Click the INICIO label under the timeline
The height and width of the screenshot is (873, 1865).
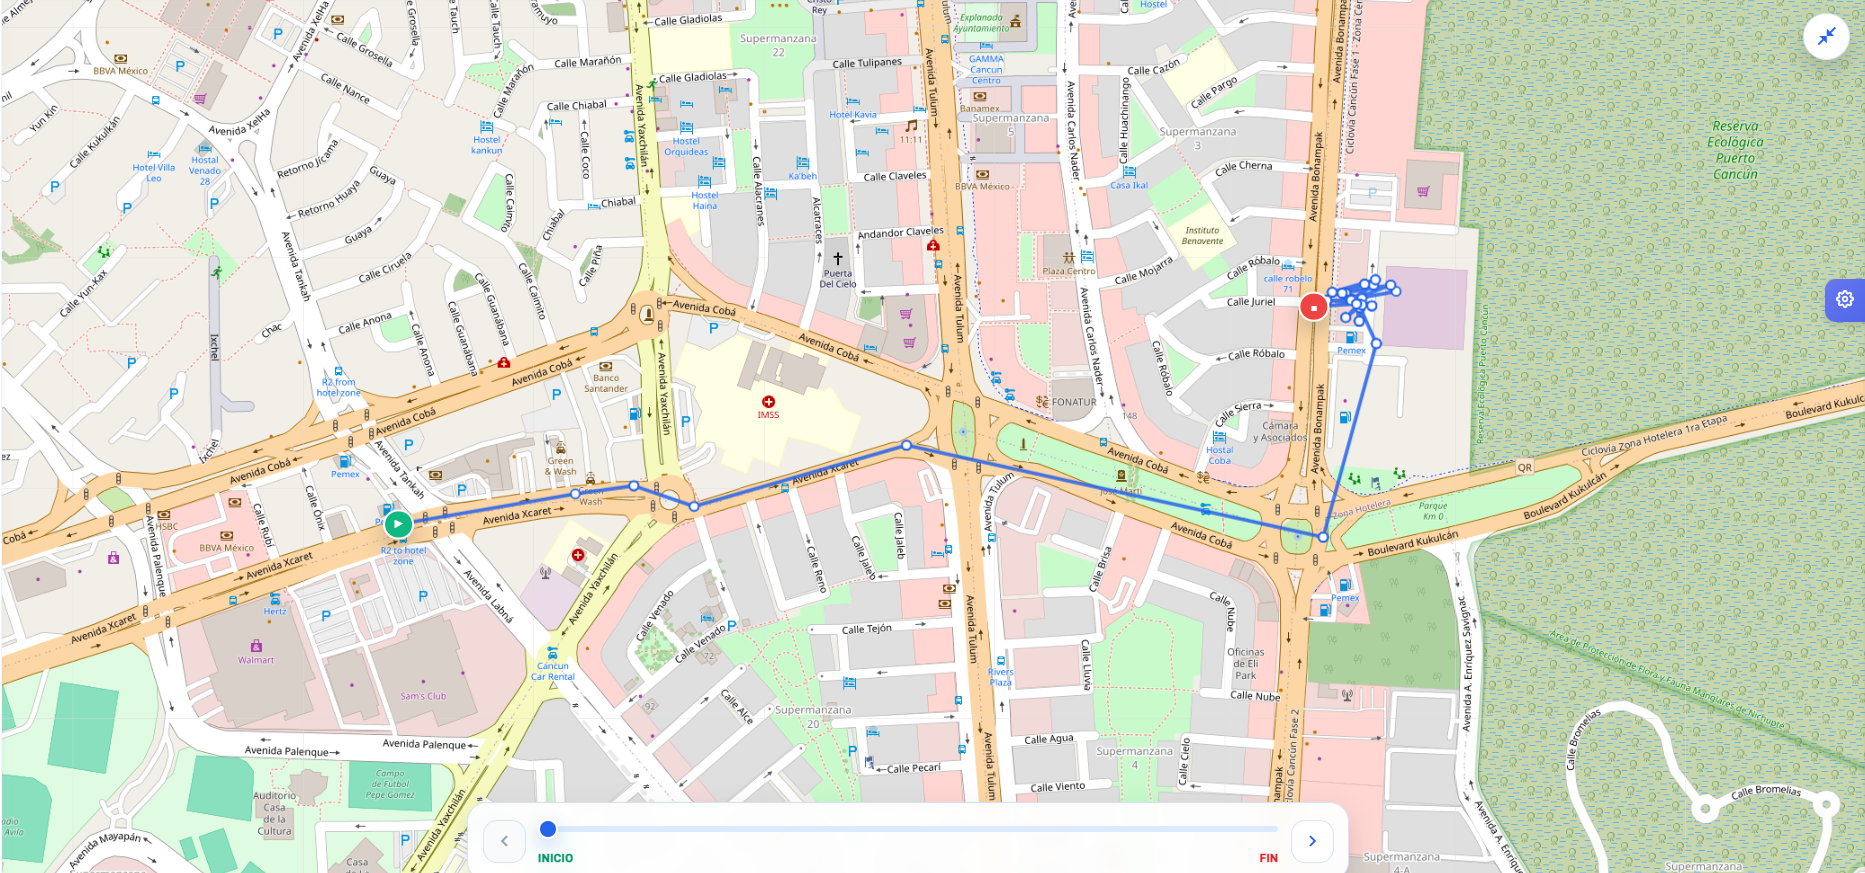[x=555, y=858]
